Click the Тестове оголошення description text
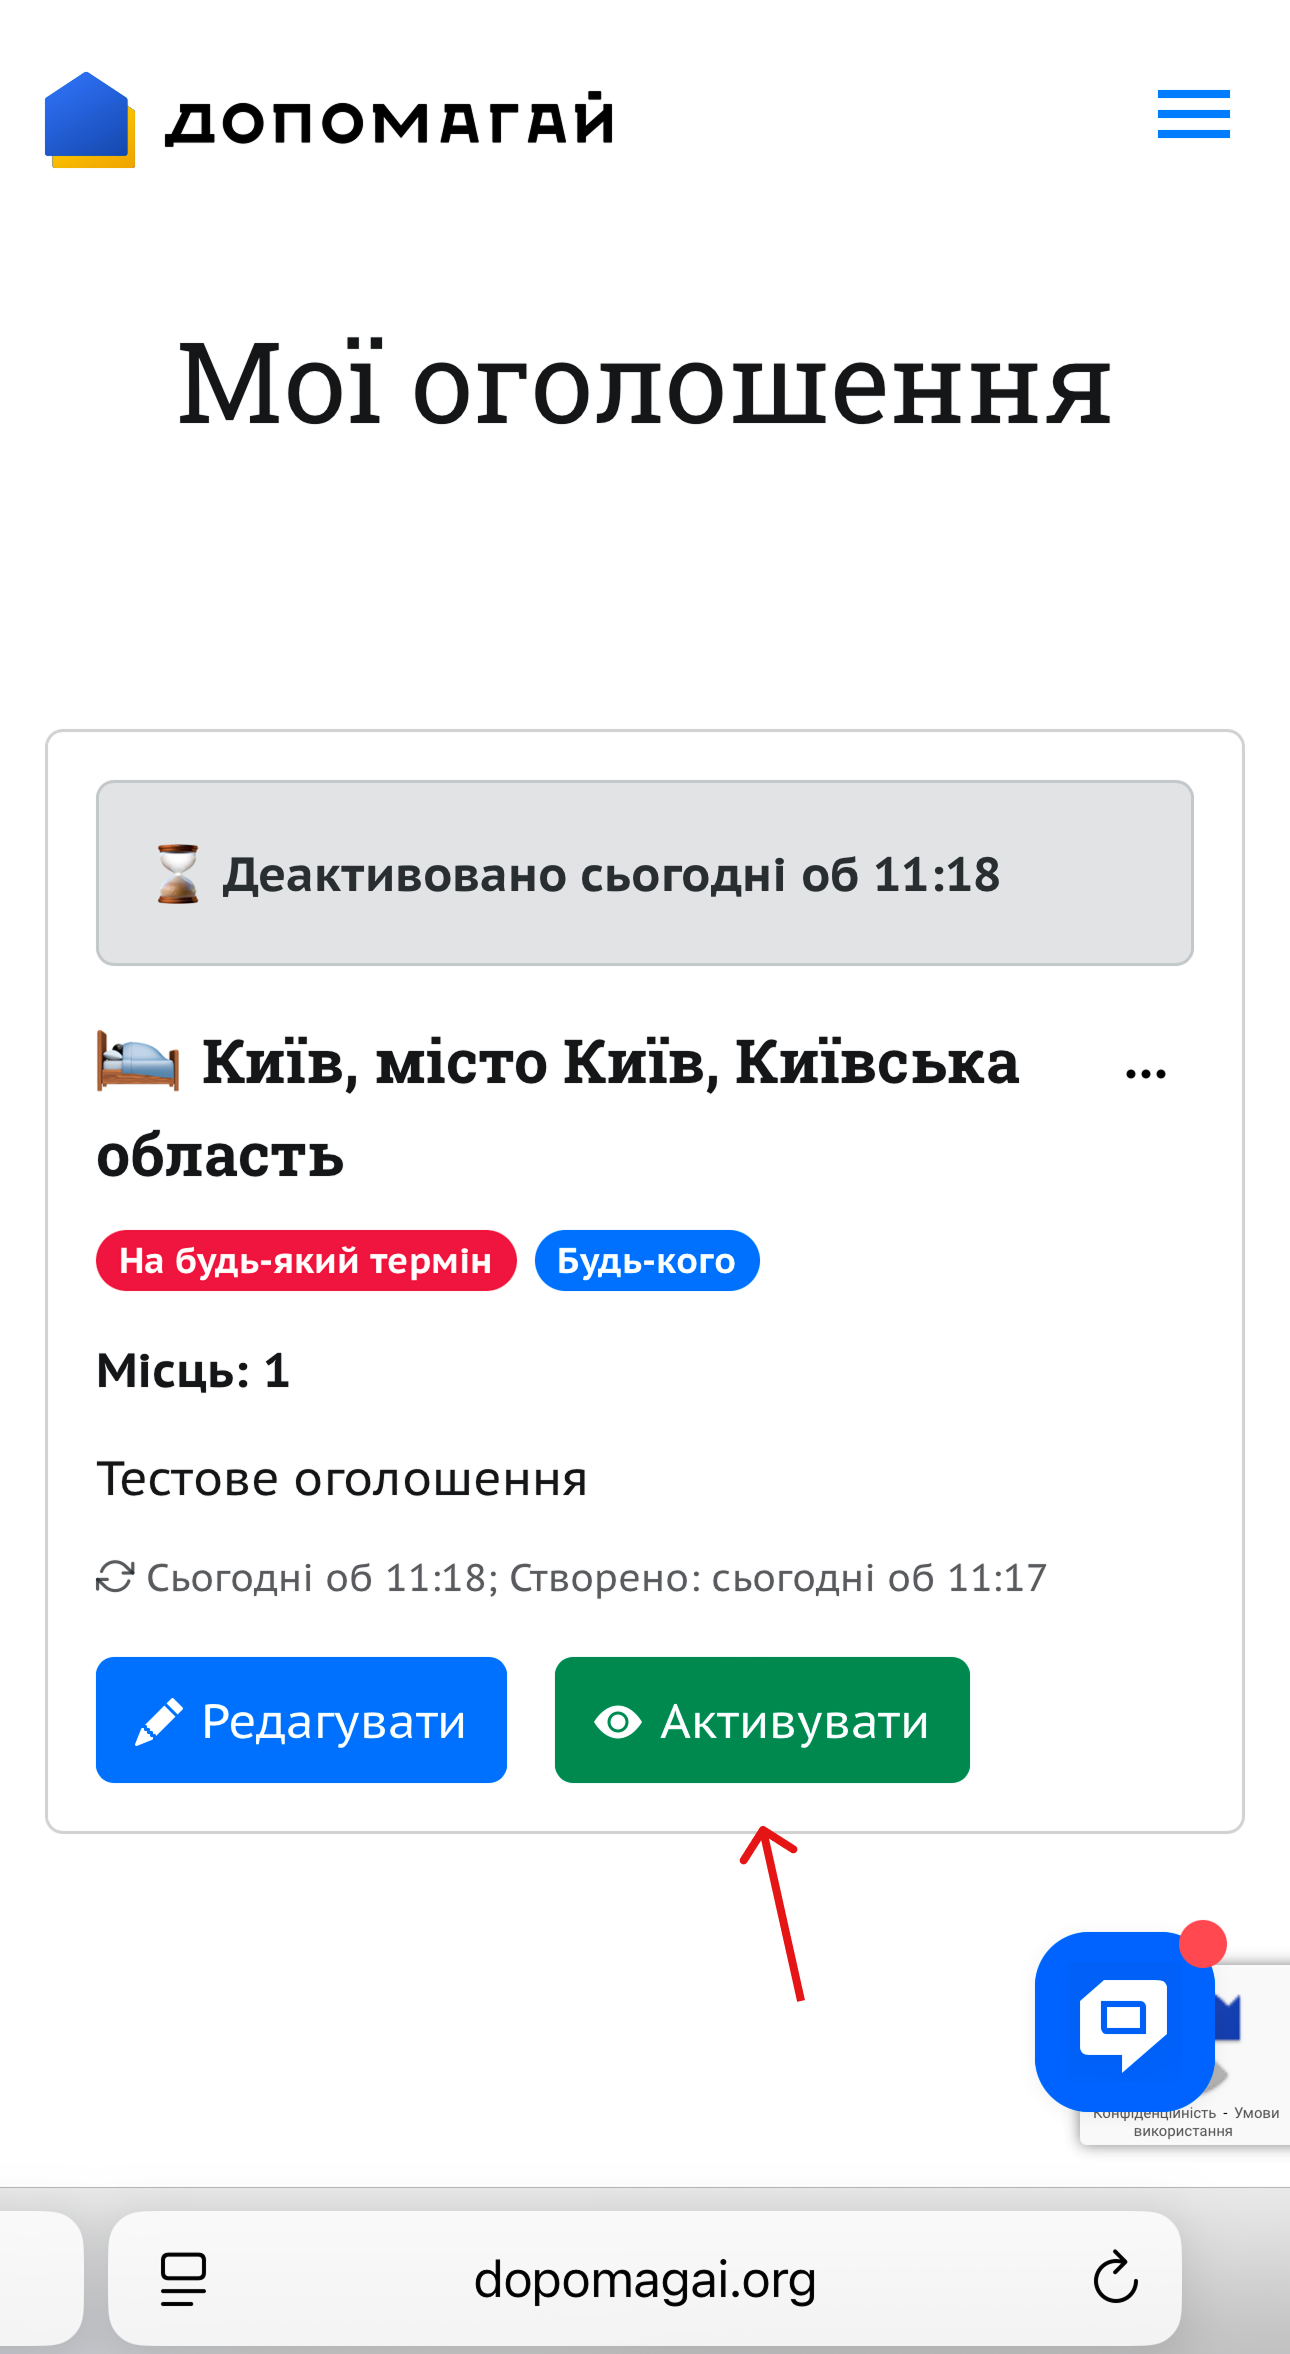This screenshot has height=2354, width=1290. click(342, 1479)
